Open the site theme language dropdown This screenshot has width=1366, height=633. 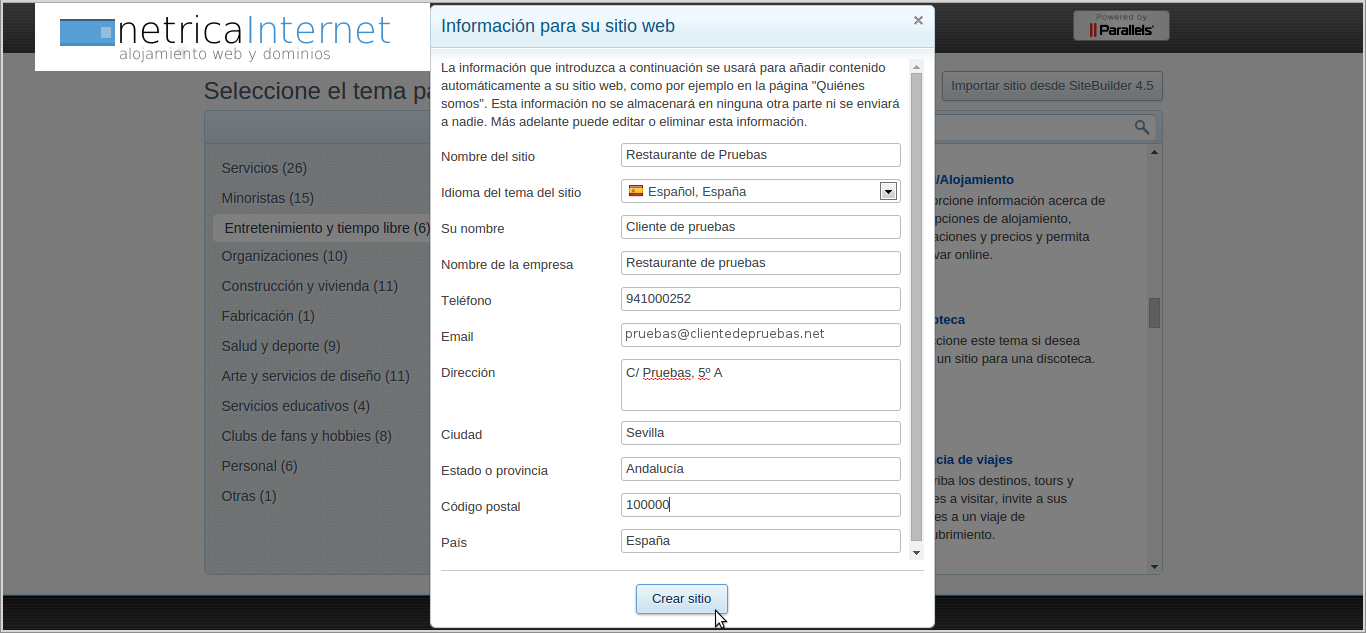pyautogui.click(x=887, y=191)
